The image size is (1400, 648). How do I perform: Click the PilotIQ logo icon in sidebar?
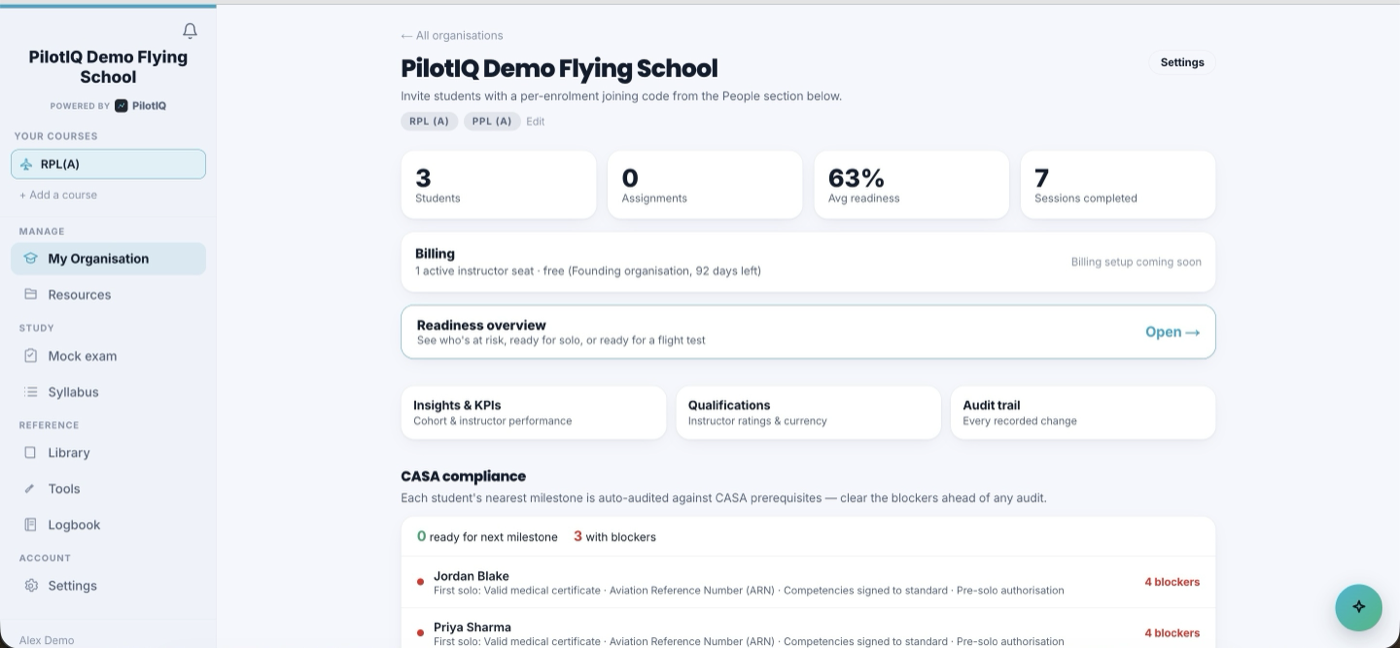(x=121, y=106)
